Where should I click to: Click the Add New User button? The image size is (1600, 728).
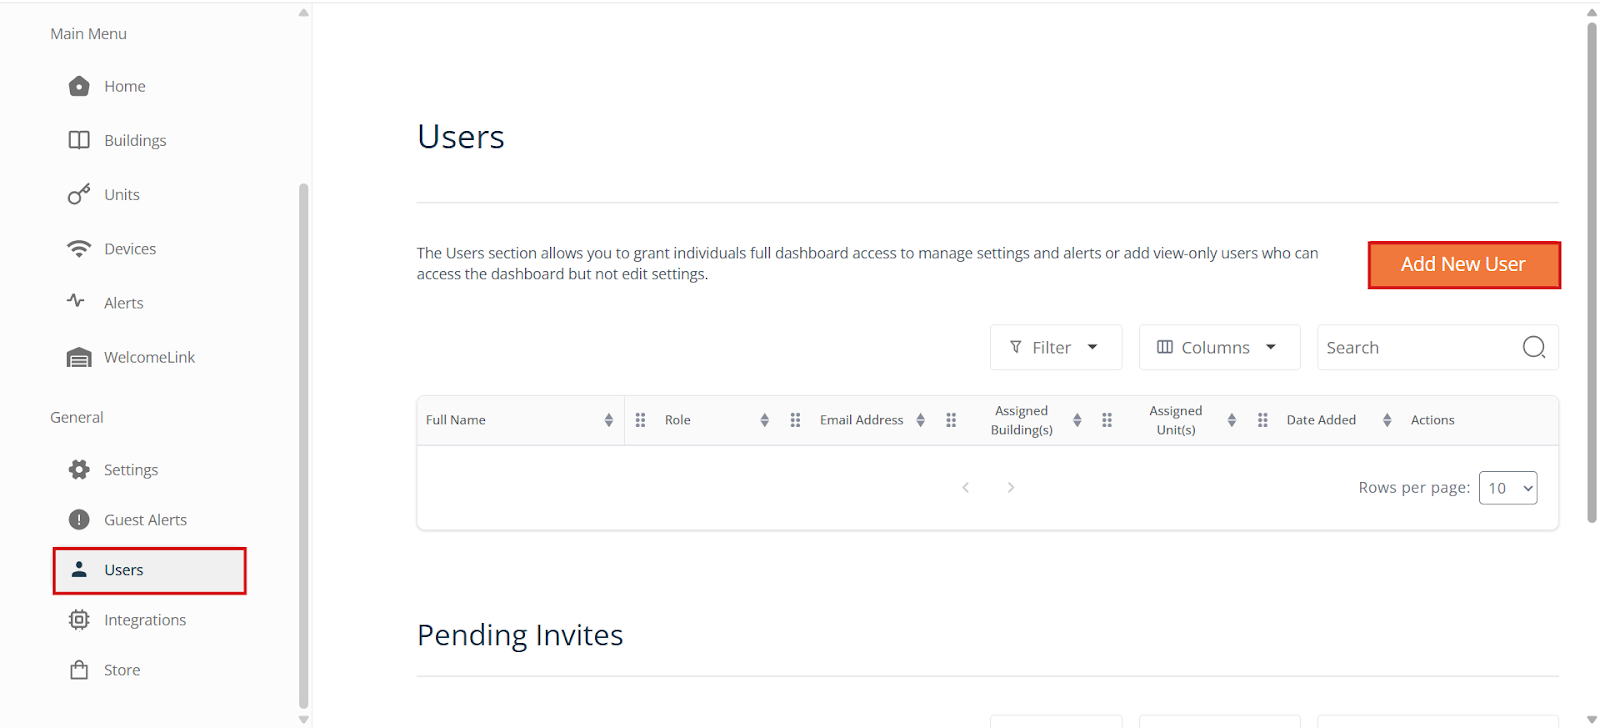(x=1463, y=265)
